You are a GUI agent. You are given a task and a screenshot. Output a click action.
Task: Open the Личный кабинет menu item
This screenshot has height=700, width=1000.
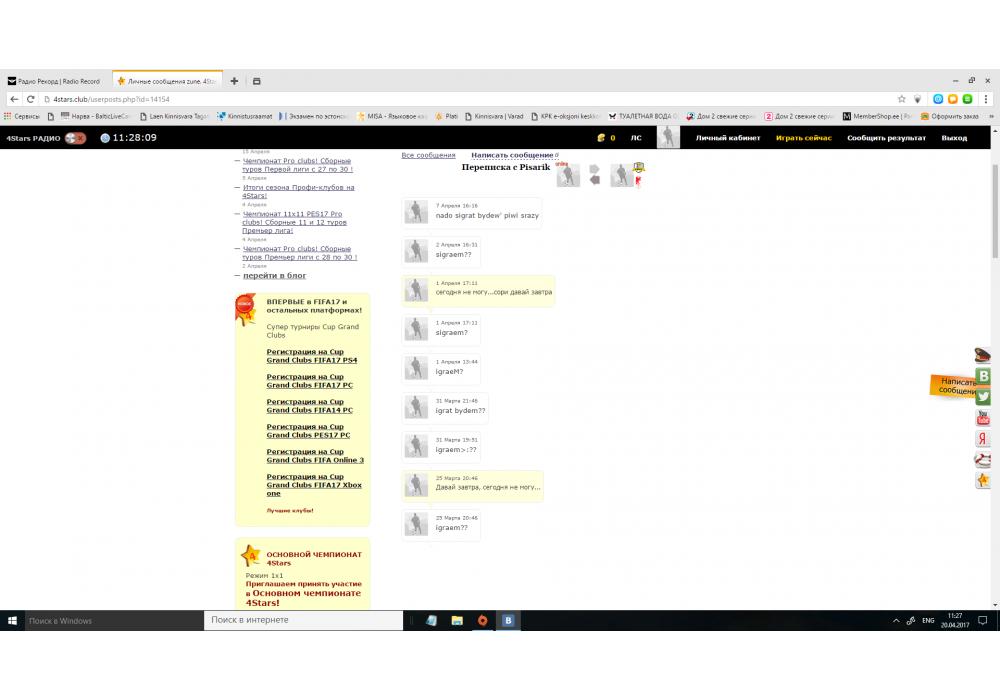727,138
